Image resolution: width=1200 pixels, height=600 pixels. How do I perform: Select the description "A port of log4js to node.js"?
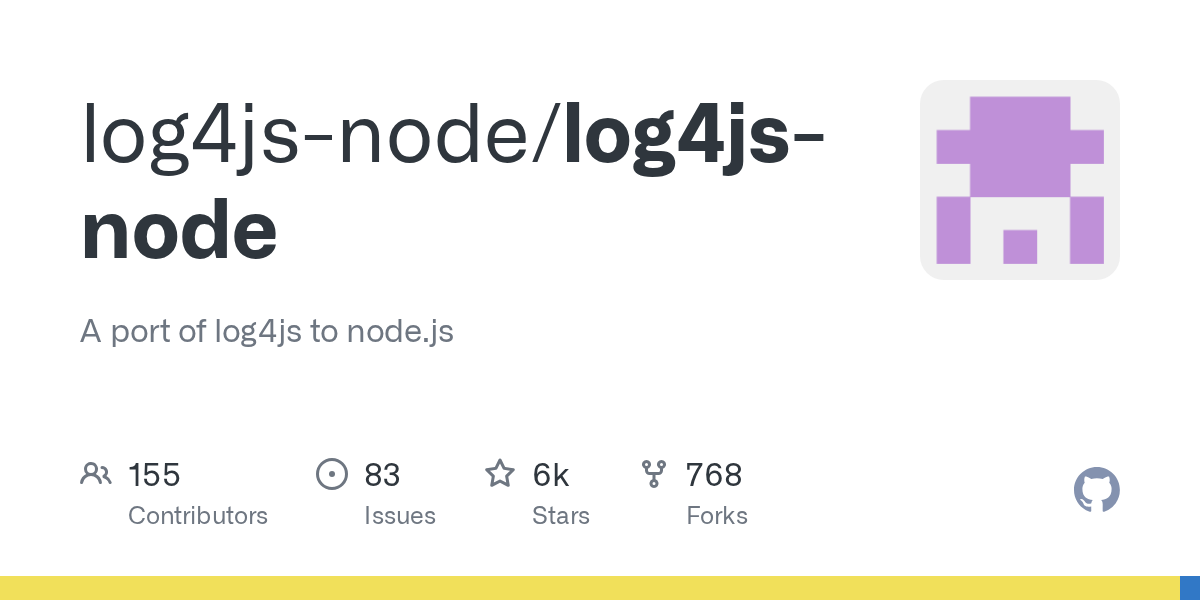pos(267,332)
